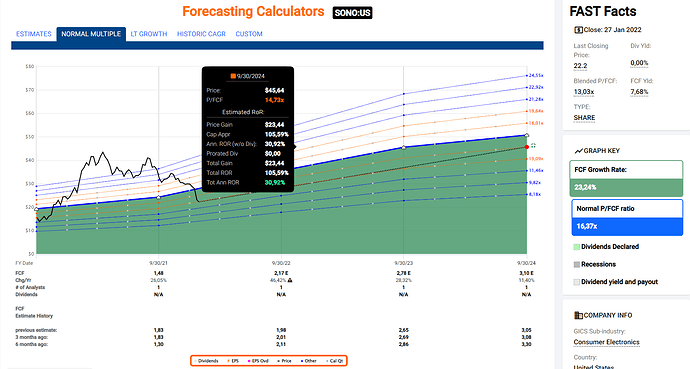This screenshot has height=369, width=690.
Task: Click the 21,28x multiple line label
Action: tap(536, 99)
